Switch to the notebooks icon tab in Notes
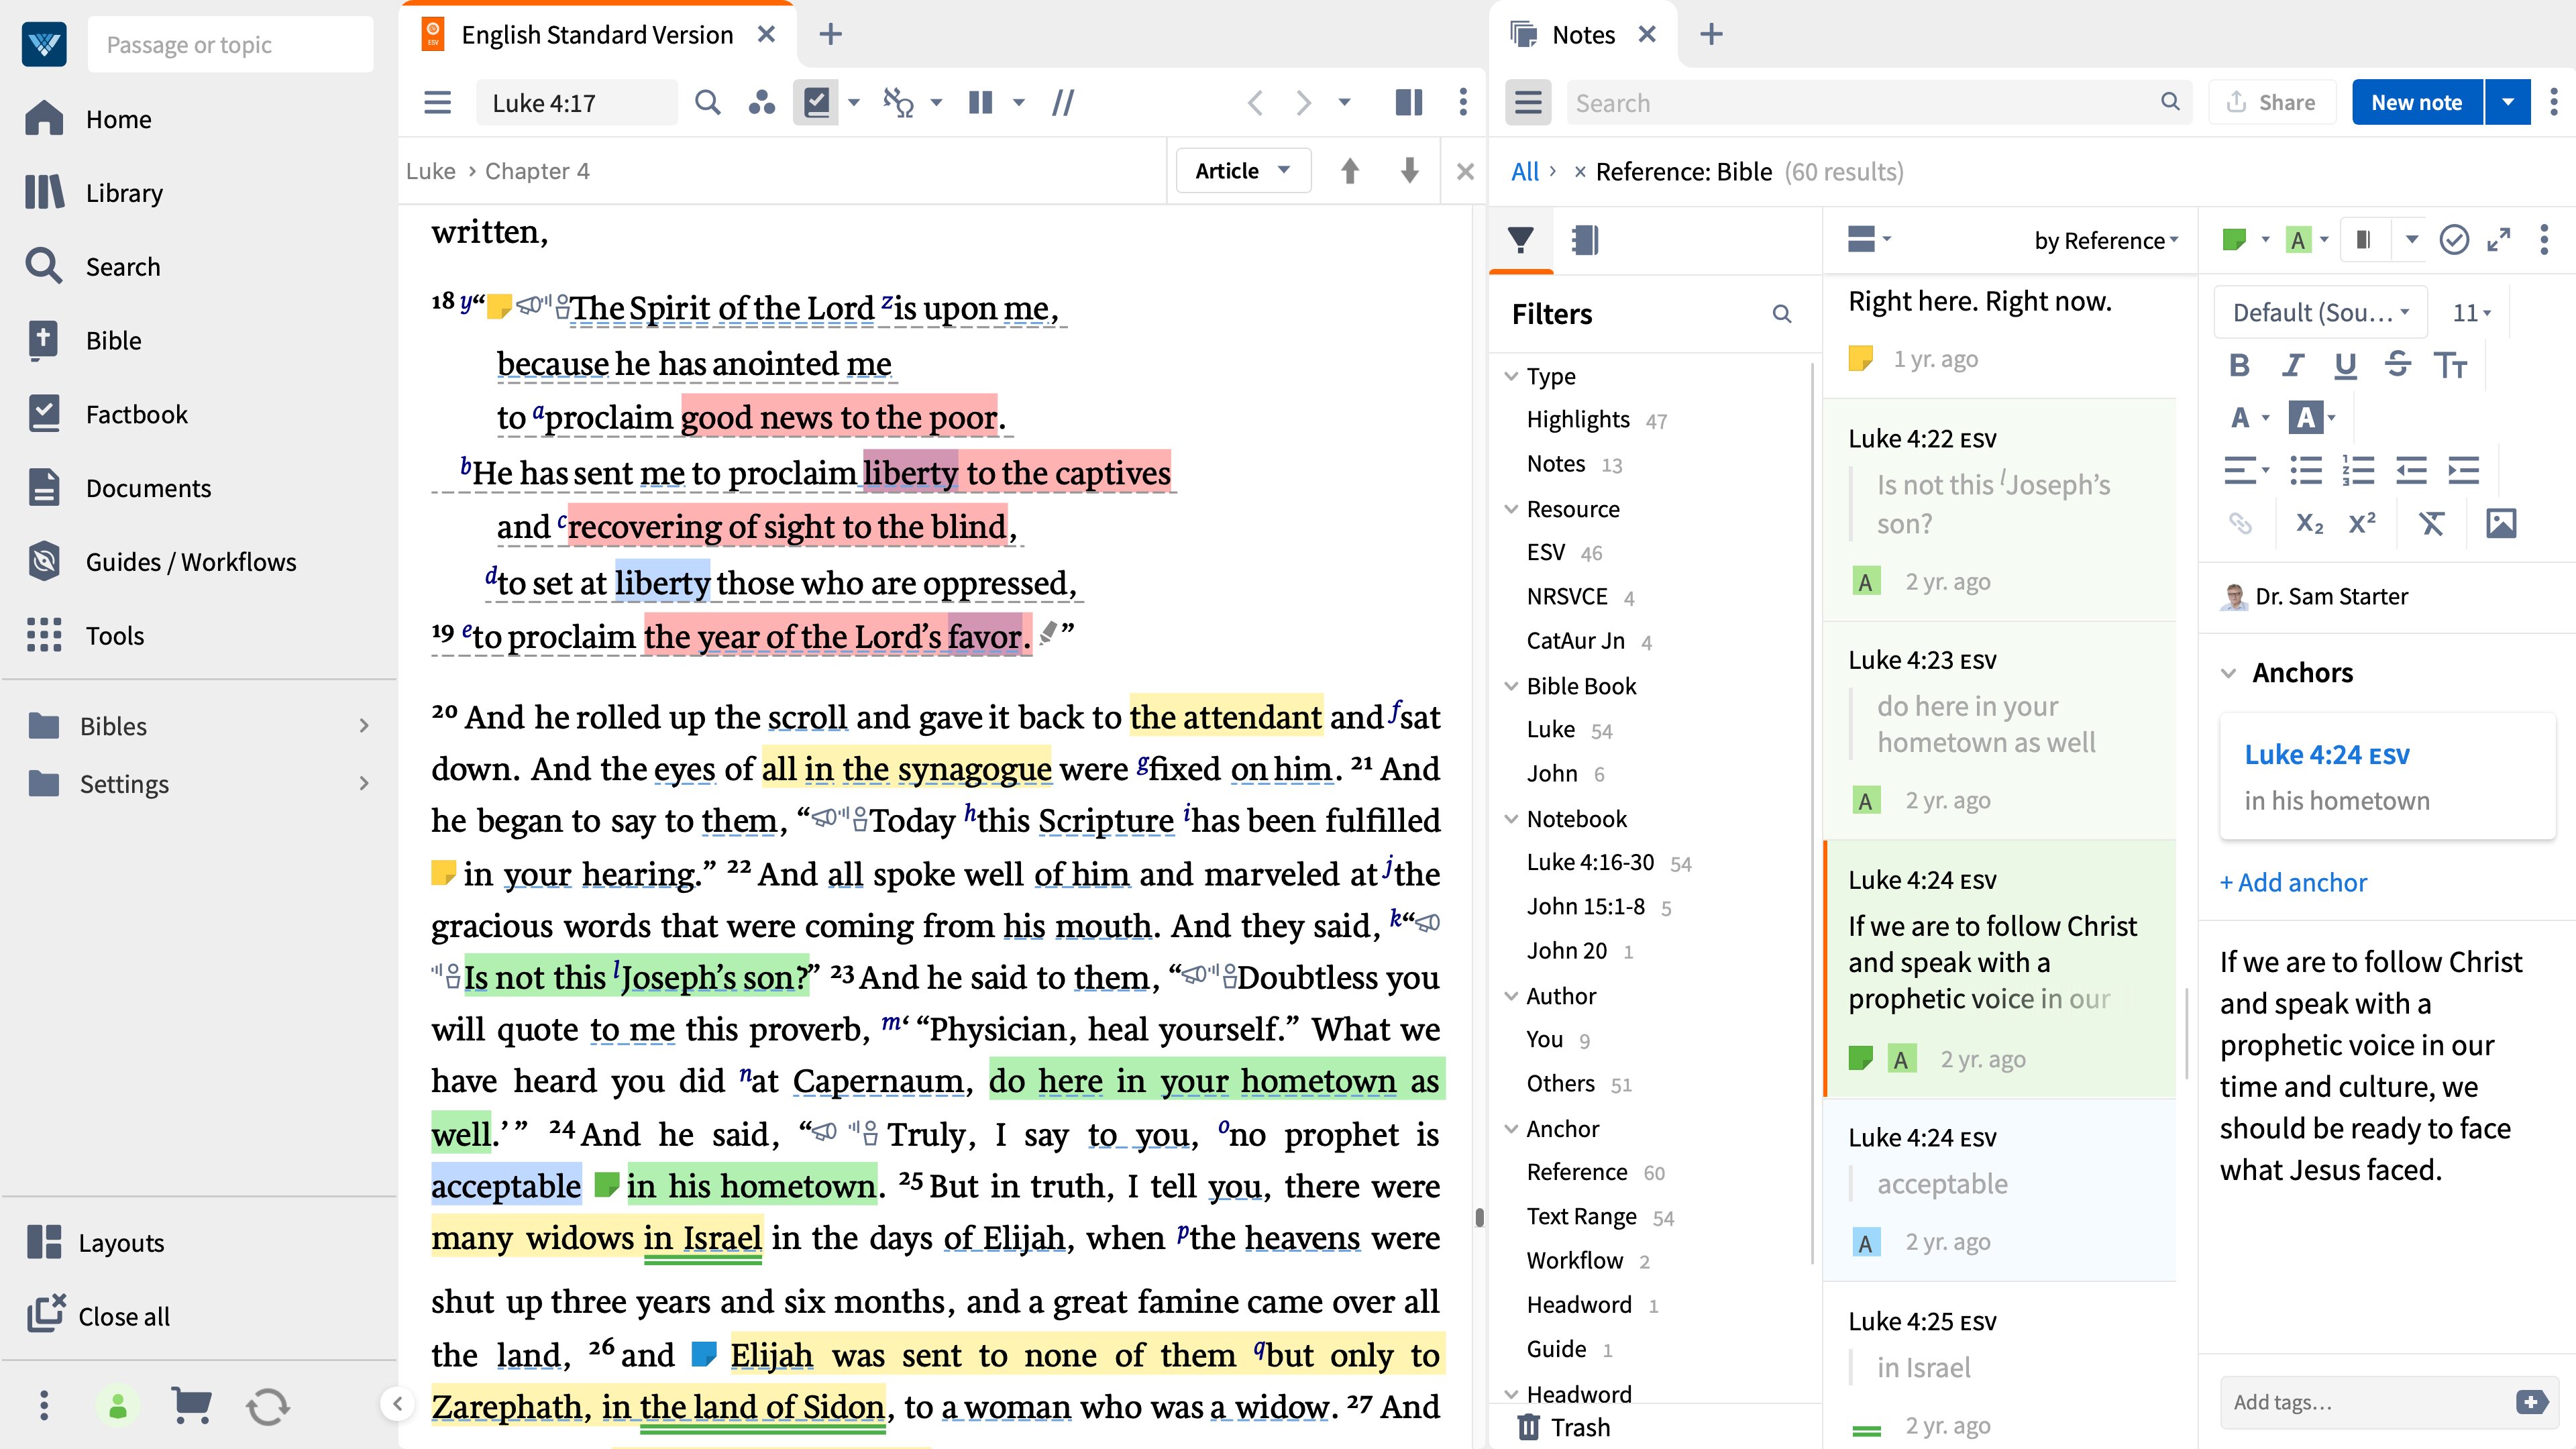 tap(1585, 240)
